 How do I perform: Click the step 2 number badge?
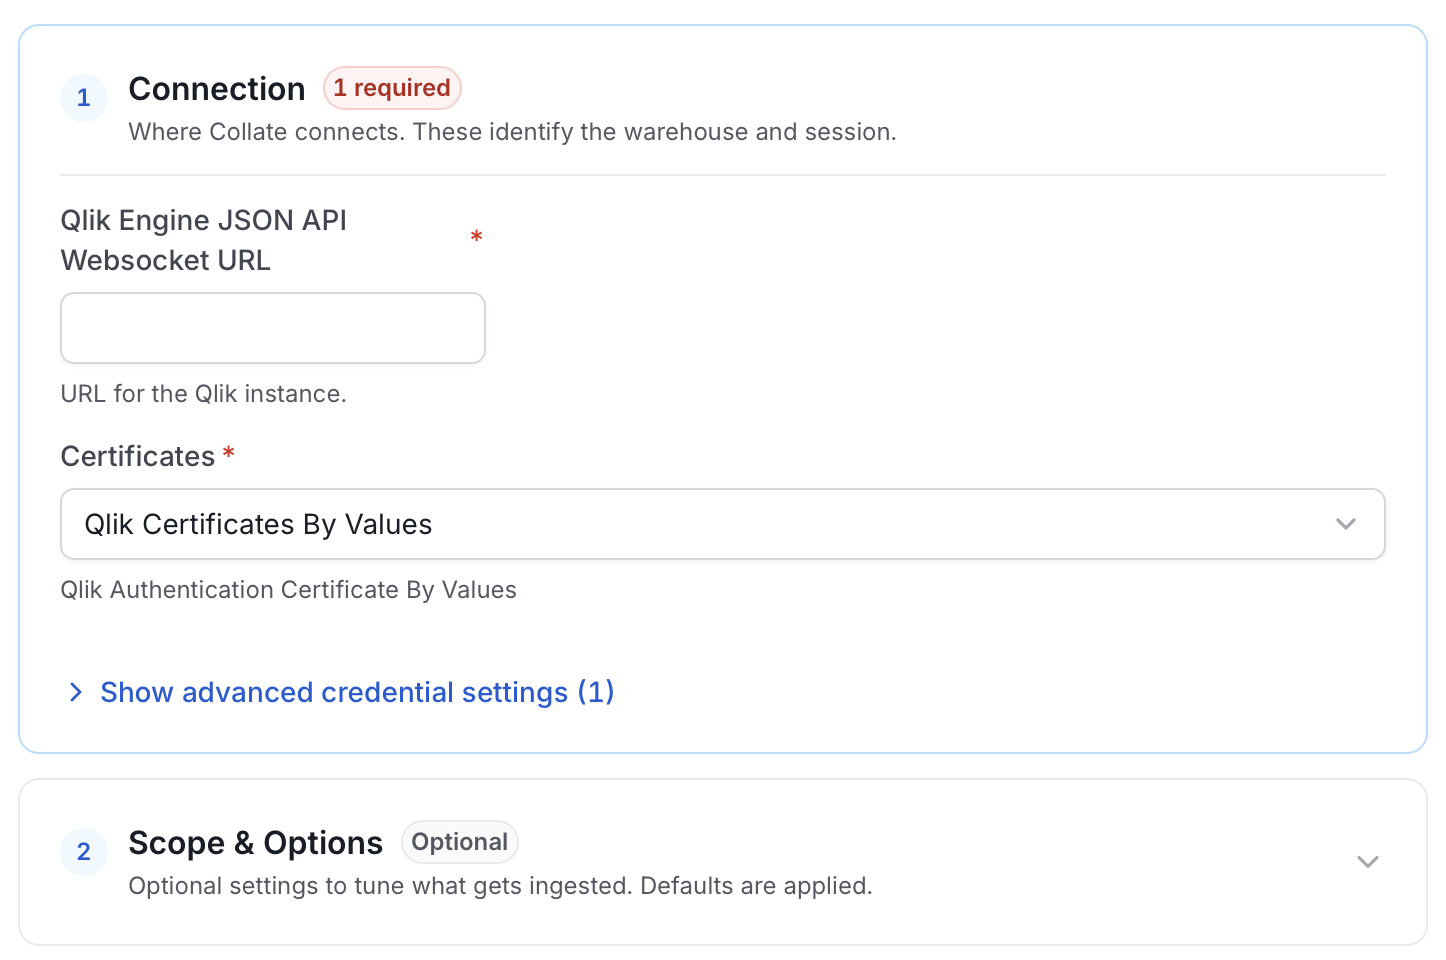[x=84, y=852]
